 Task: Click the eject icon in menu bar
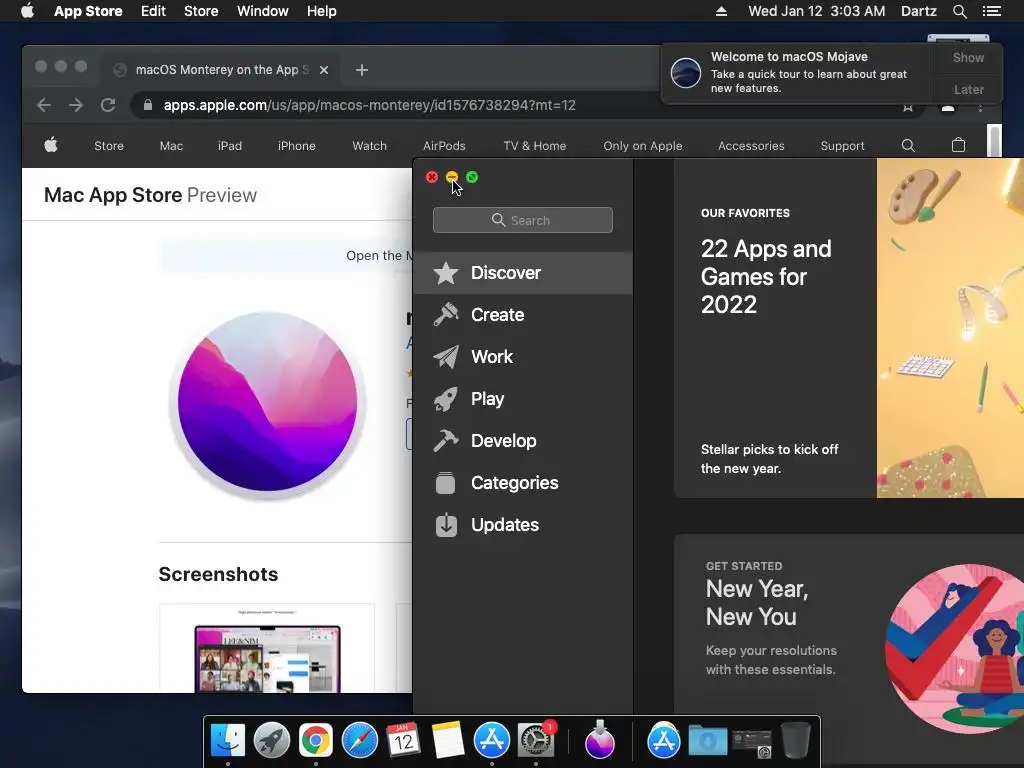coord(721,11)
